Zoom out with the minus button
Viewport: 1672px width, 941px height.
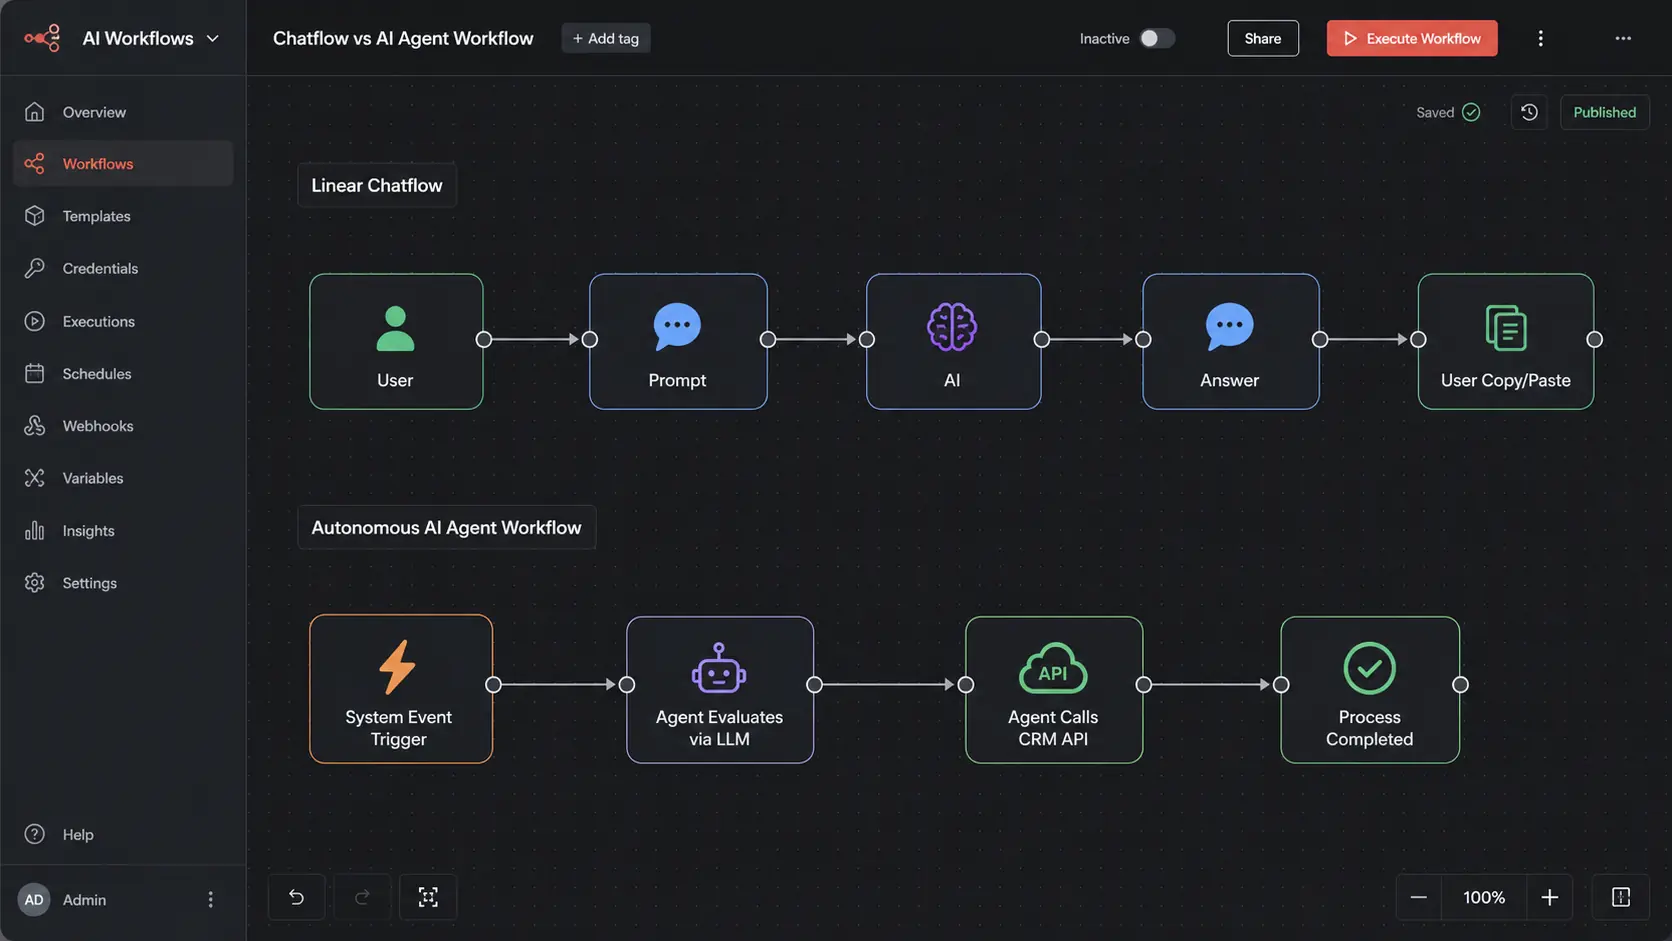(x=1418, y=897)
